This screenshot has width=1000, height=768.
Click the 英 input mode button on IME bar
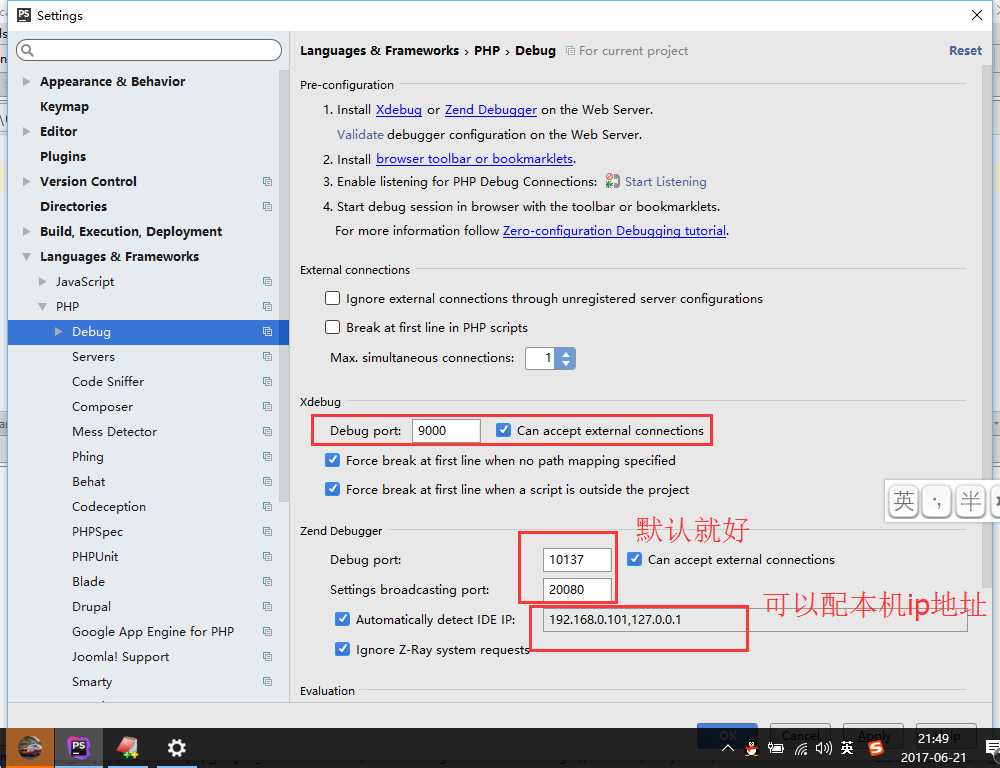(x=903, y=501)
